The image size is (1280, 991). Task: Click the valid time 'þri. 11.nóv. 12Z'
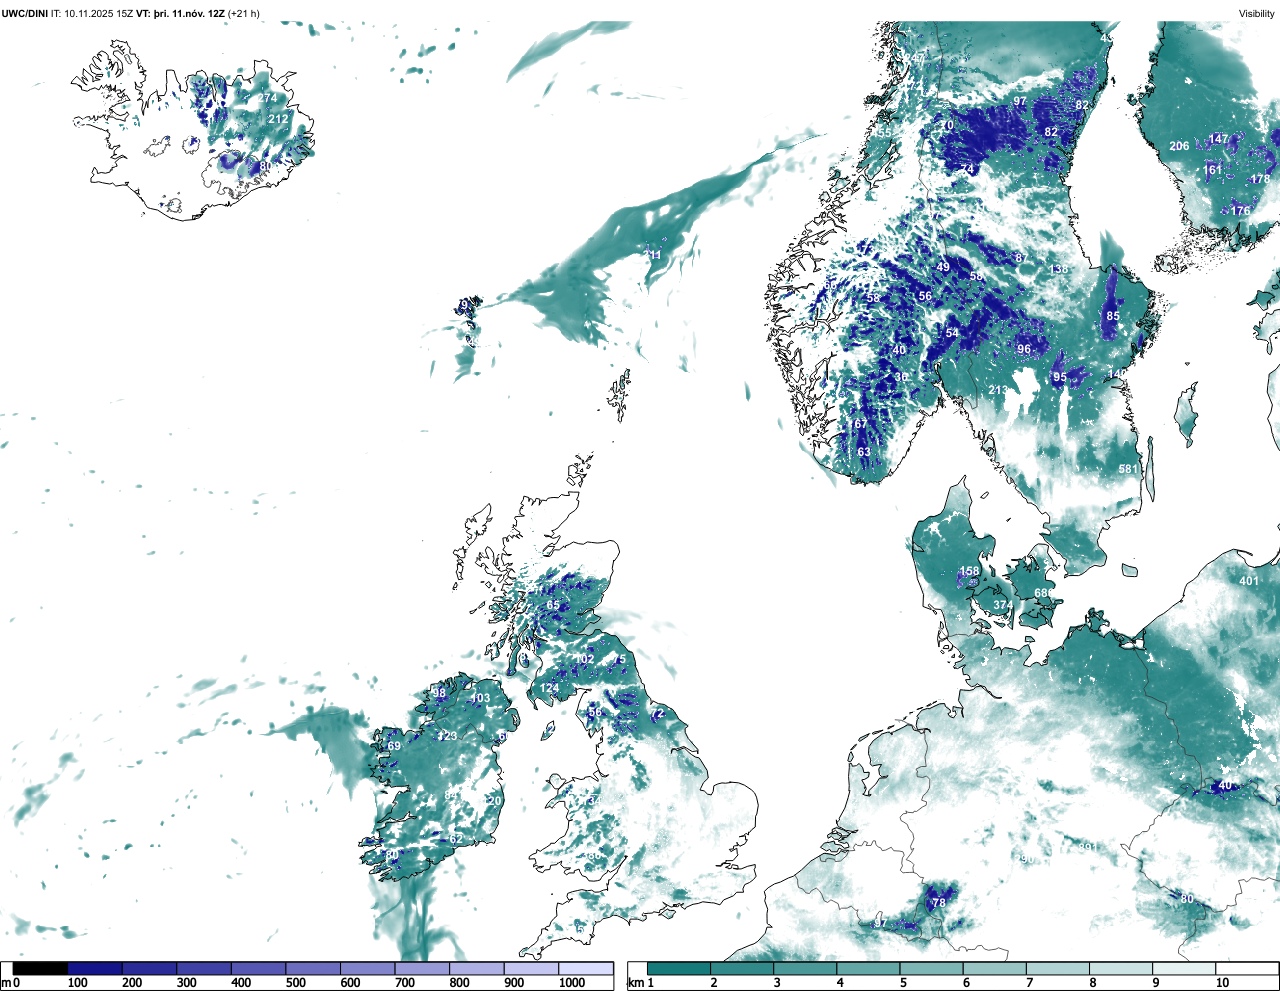pyautogui.click(x=190, y=13)
